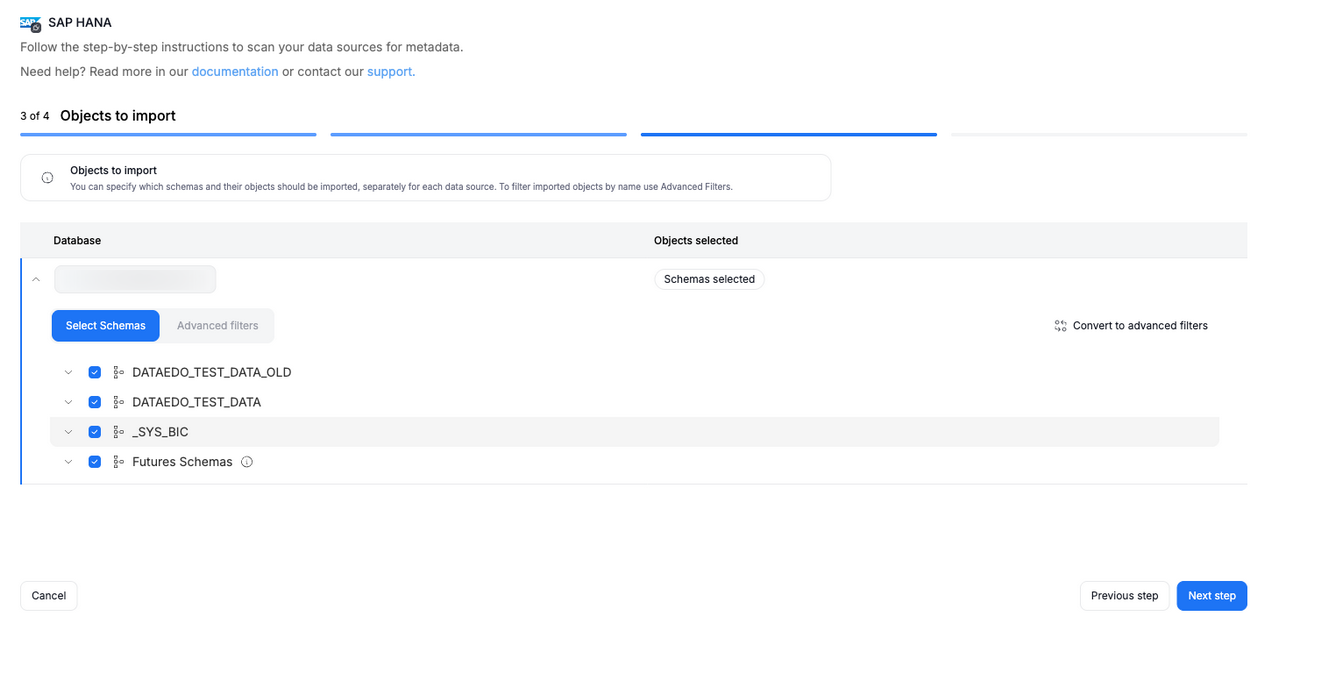Click the info icon in the Objects to import banner
The image size is (1342, 676).
click(47, 178)
